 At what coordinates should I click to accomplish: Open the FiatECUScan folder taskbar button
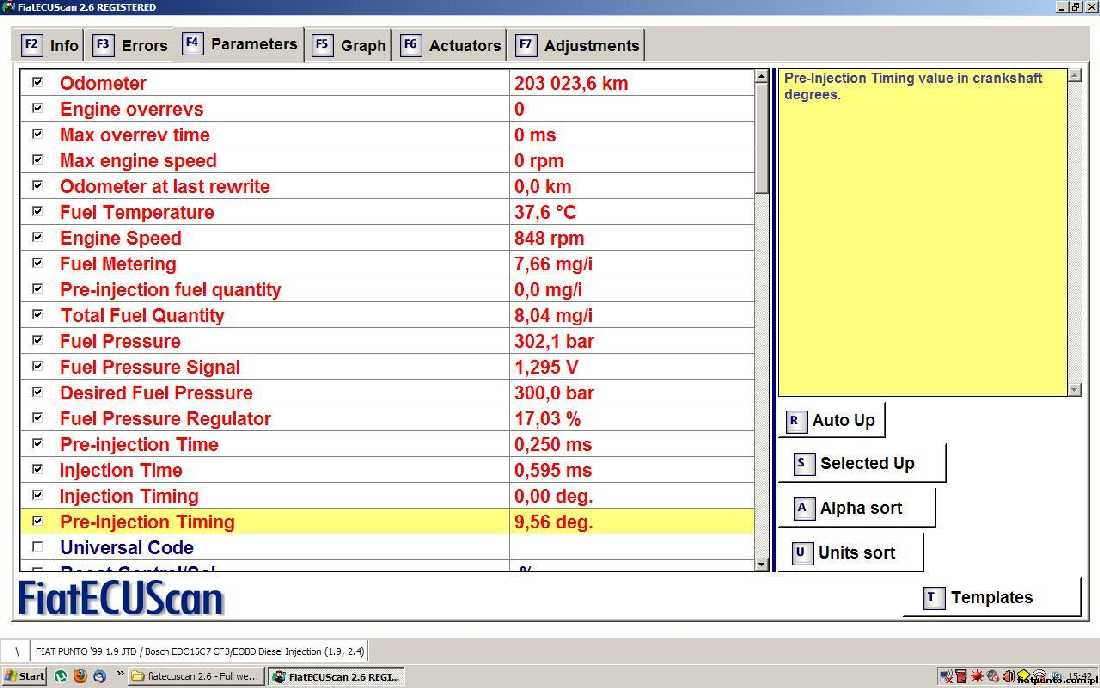[197, 676]
